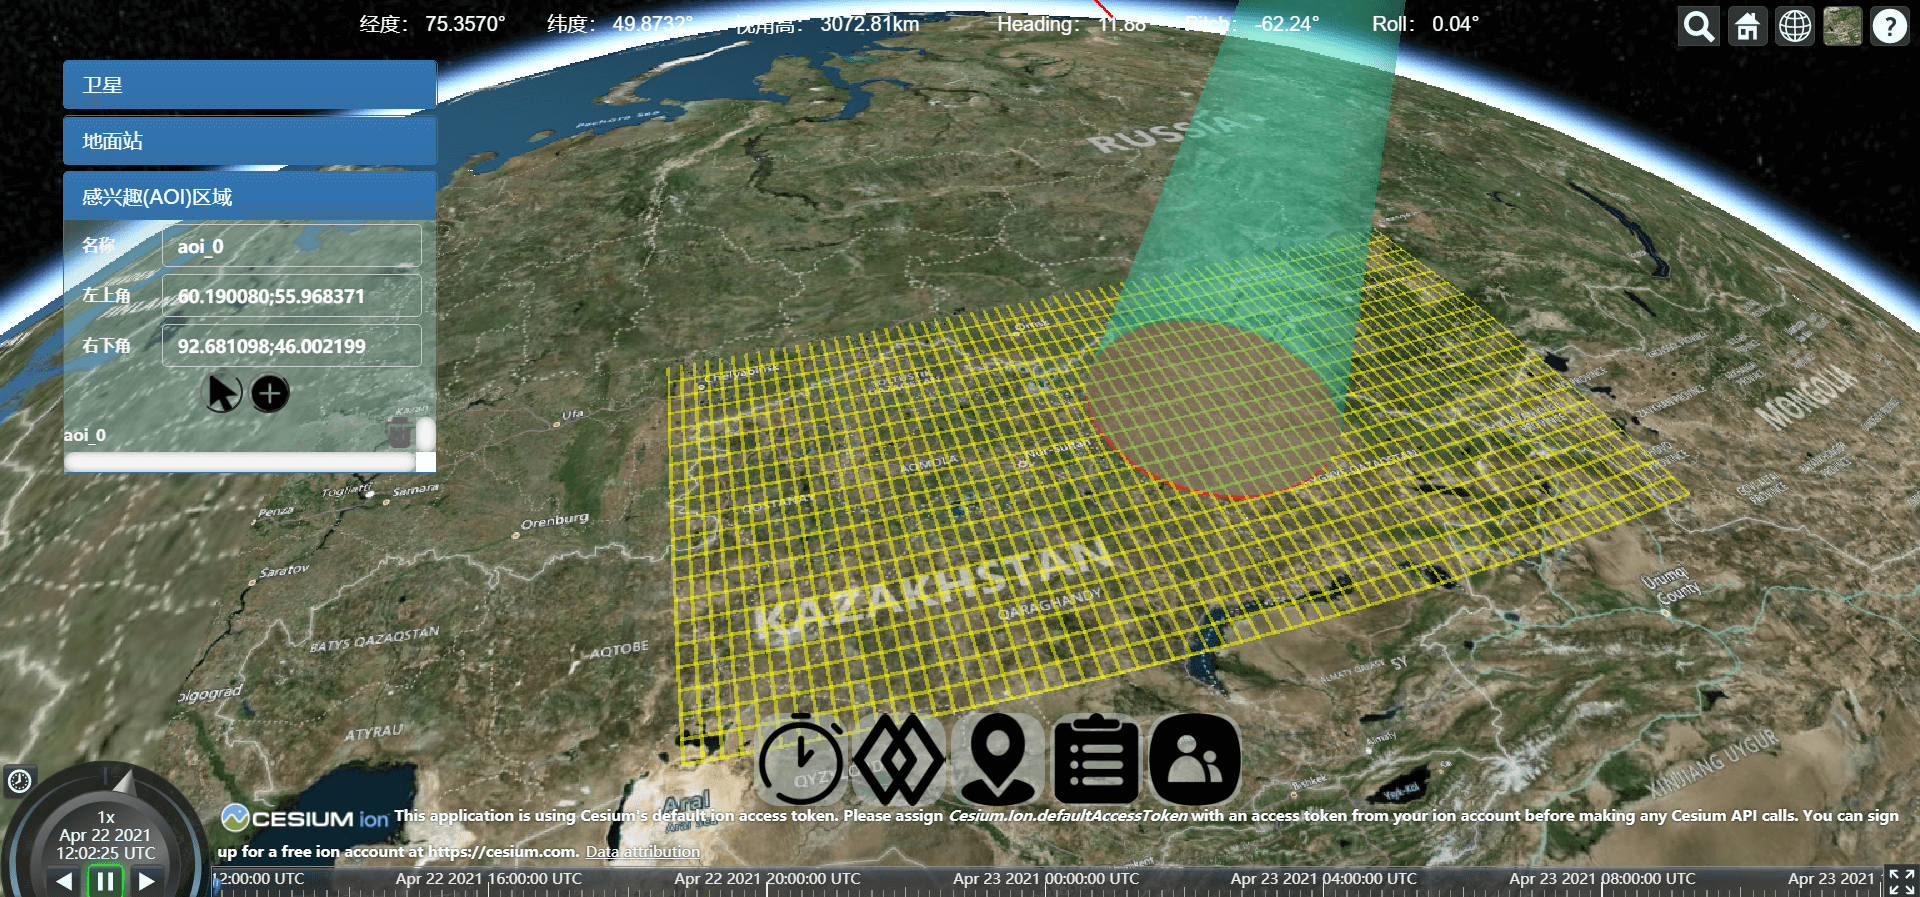Jump timeline to Apr 23 04:00:00 UTC
Viewport: 1920px width, 897px height.
click(x=1324, y=879)
